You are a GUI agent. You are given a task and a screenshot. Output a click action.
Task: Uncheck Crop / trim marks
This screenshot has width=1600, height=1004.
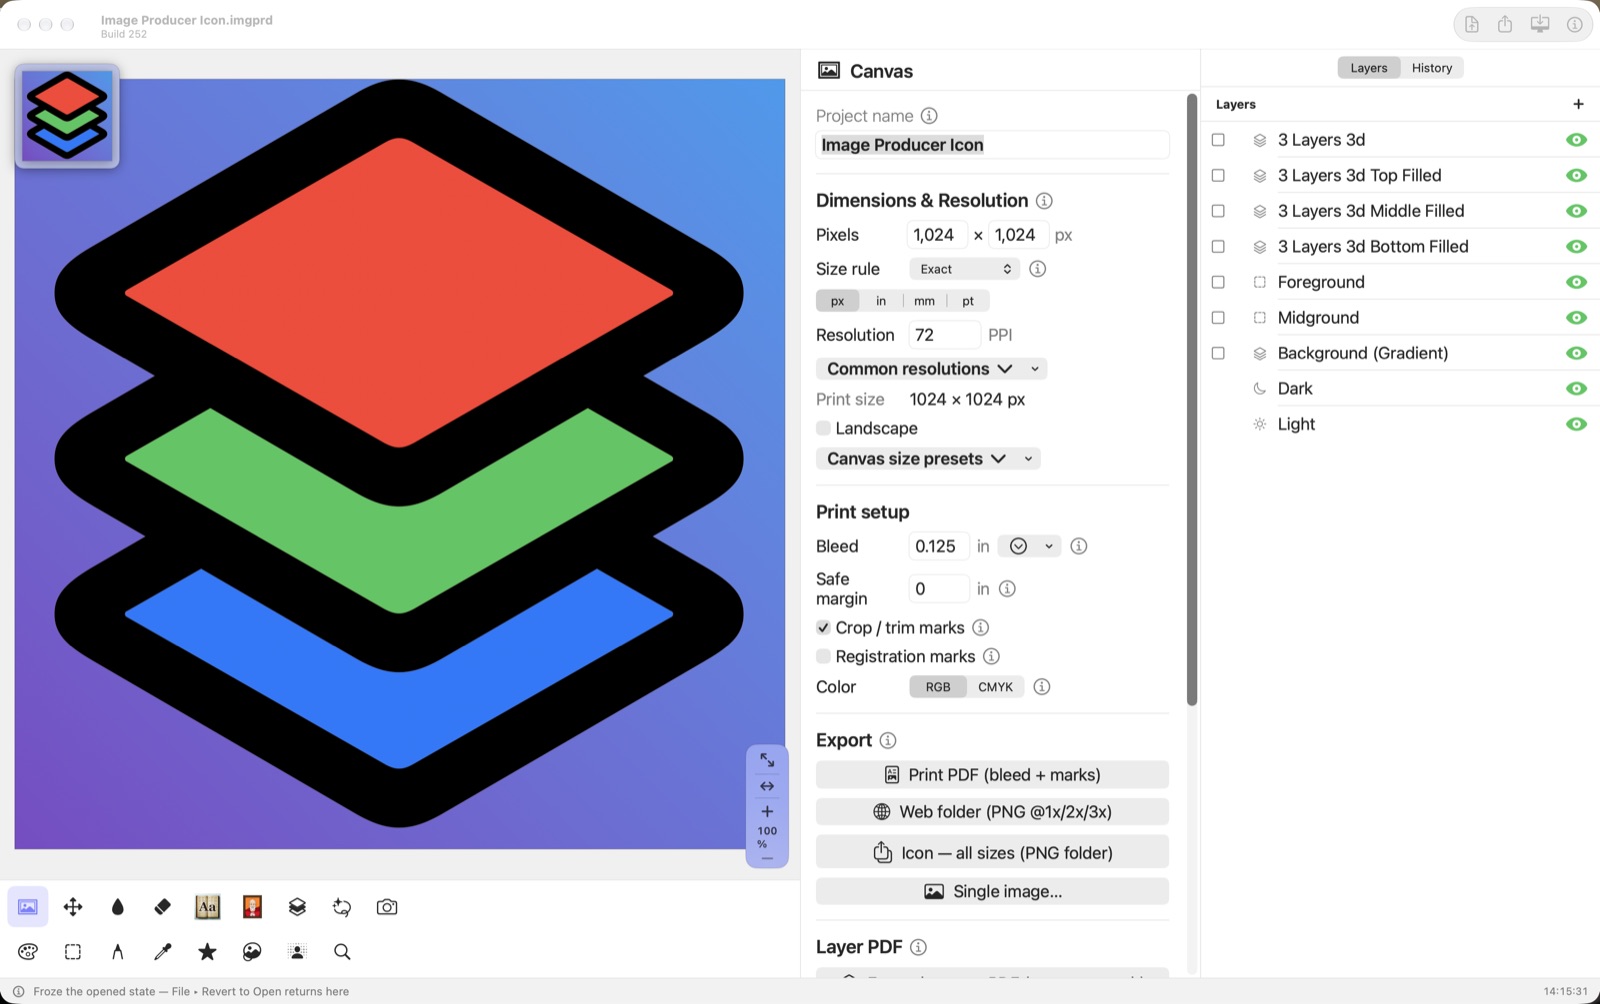click(823, 628)
